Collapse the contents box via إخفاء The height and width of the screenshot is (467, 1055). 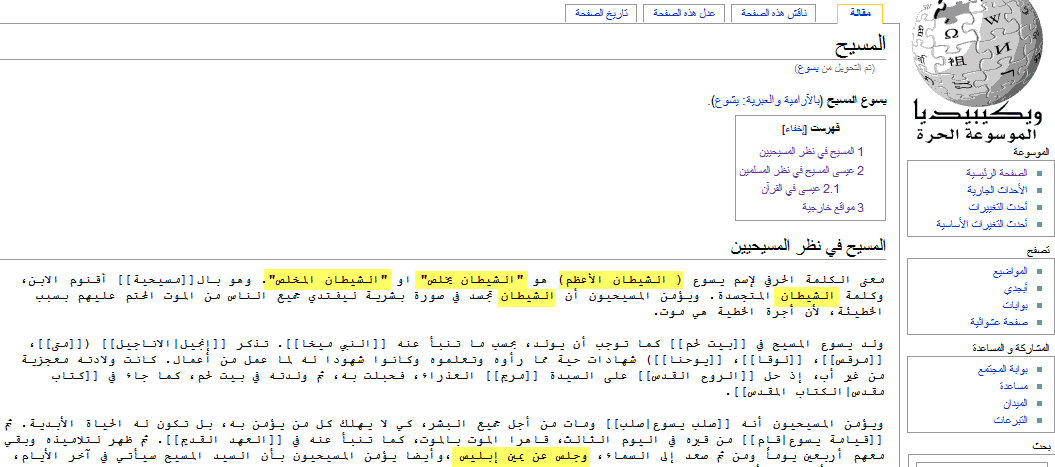(x=795, y=129)
